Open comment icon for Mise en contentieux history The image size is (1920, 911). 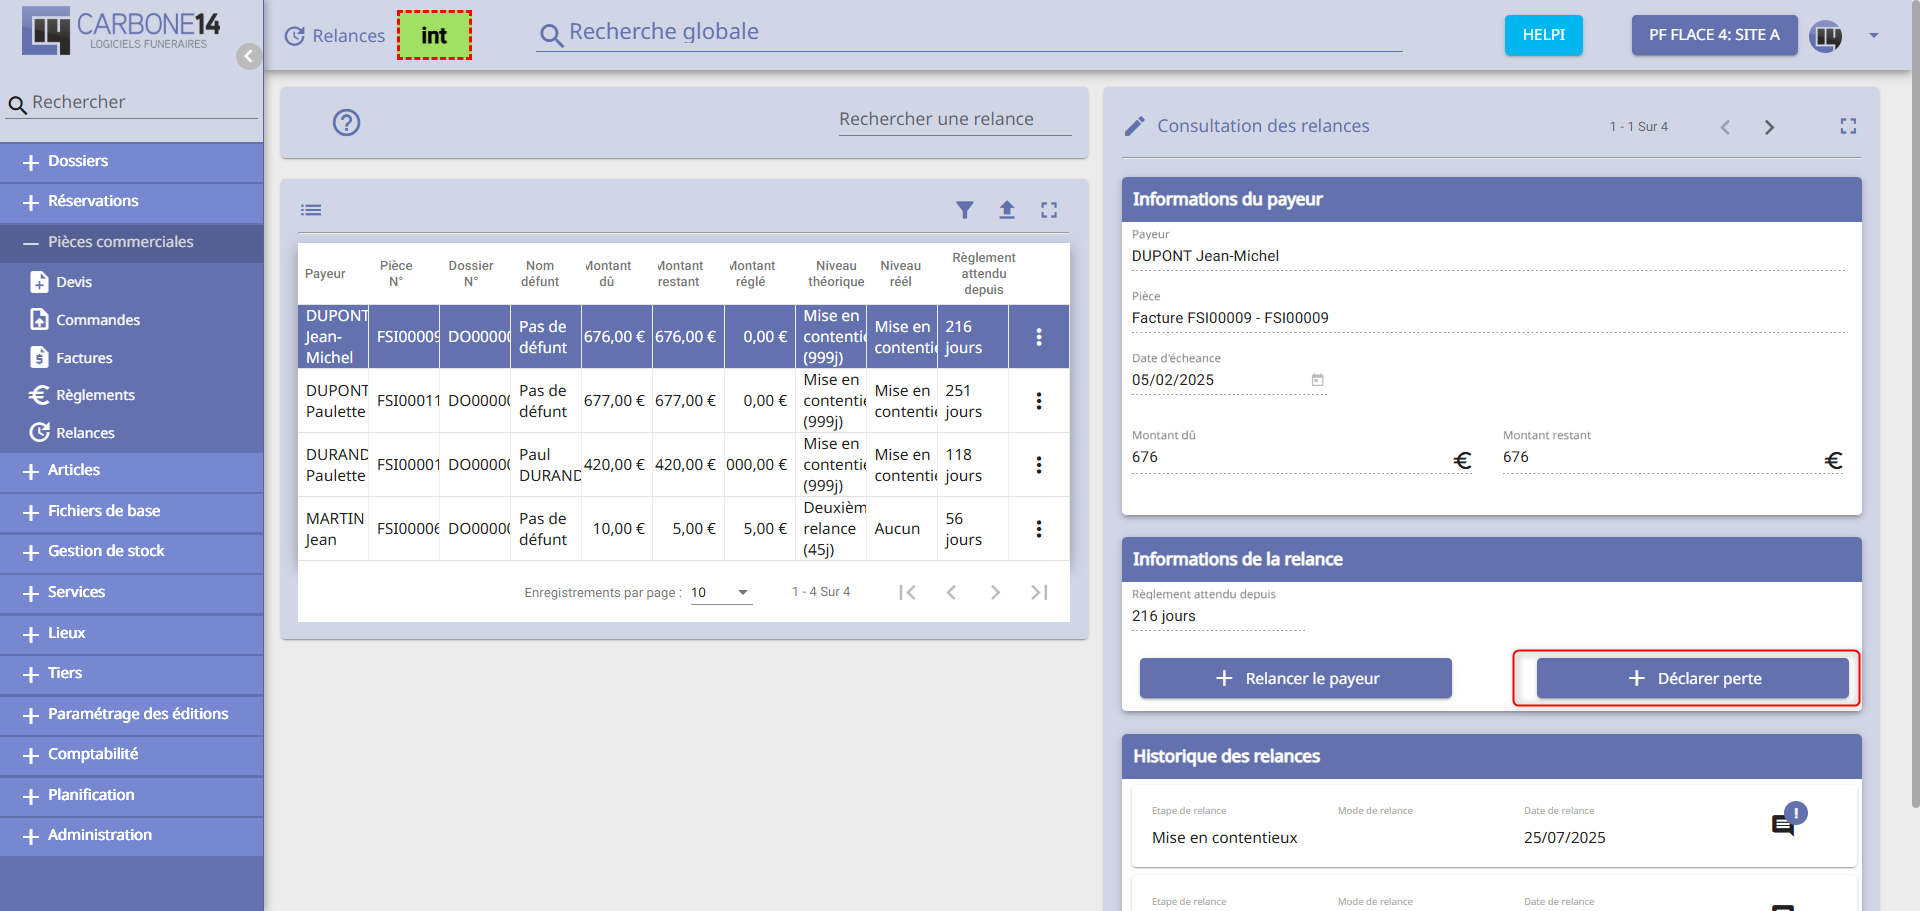pyautogui.click(x=1782, y=825)
